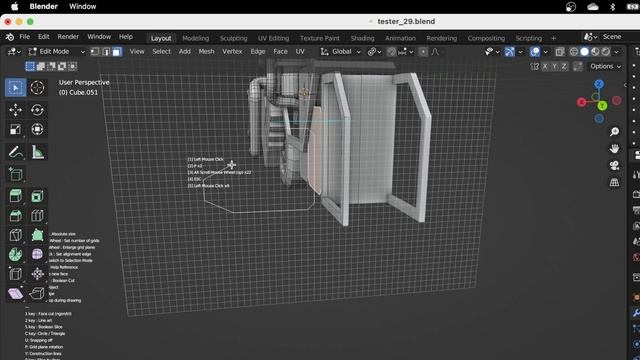The height and width of the screenshot is (360, 640).
Task: Open gizmo options dropdown arrow
Action: [520, 52]
